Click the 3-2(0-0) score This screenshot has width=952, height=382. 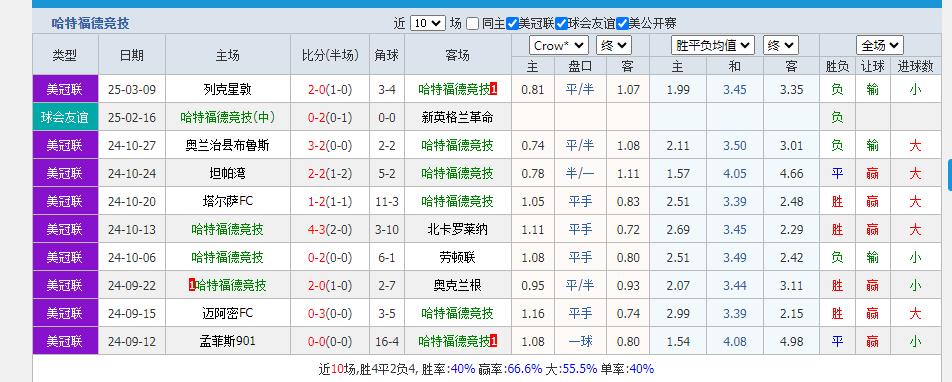tap(330, 146)
